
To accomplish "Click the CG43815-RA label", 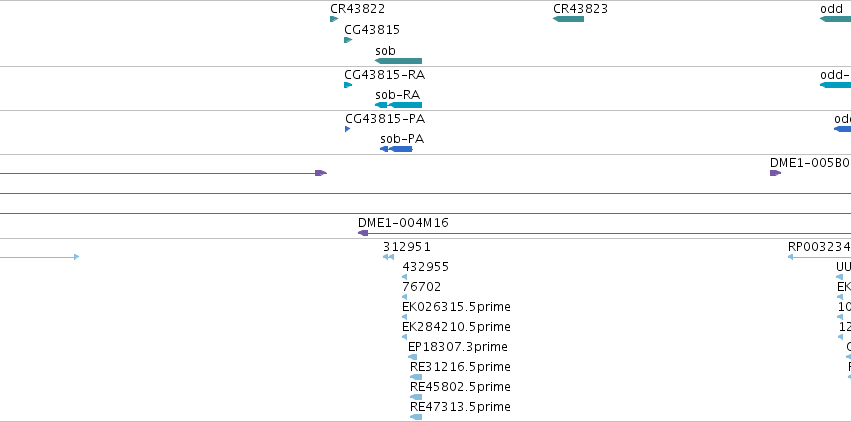I will [x=385, y=74].
